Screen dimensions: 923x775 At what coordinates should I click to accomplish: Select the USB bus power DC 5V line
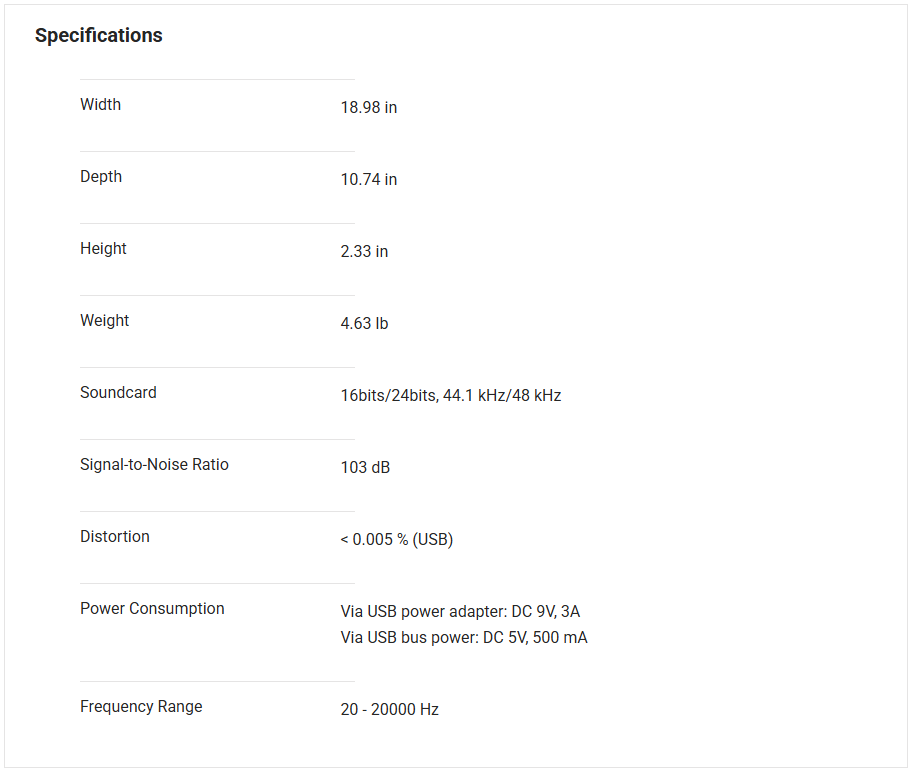pyautogui.click(x=464, y=638)
